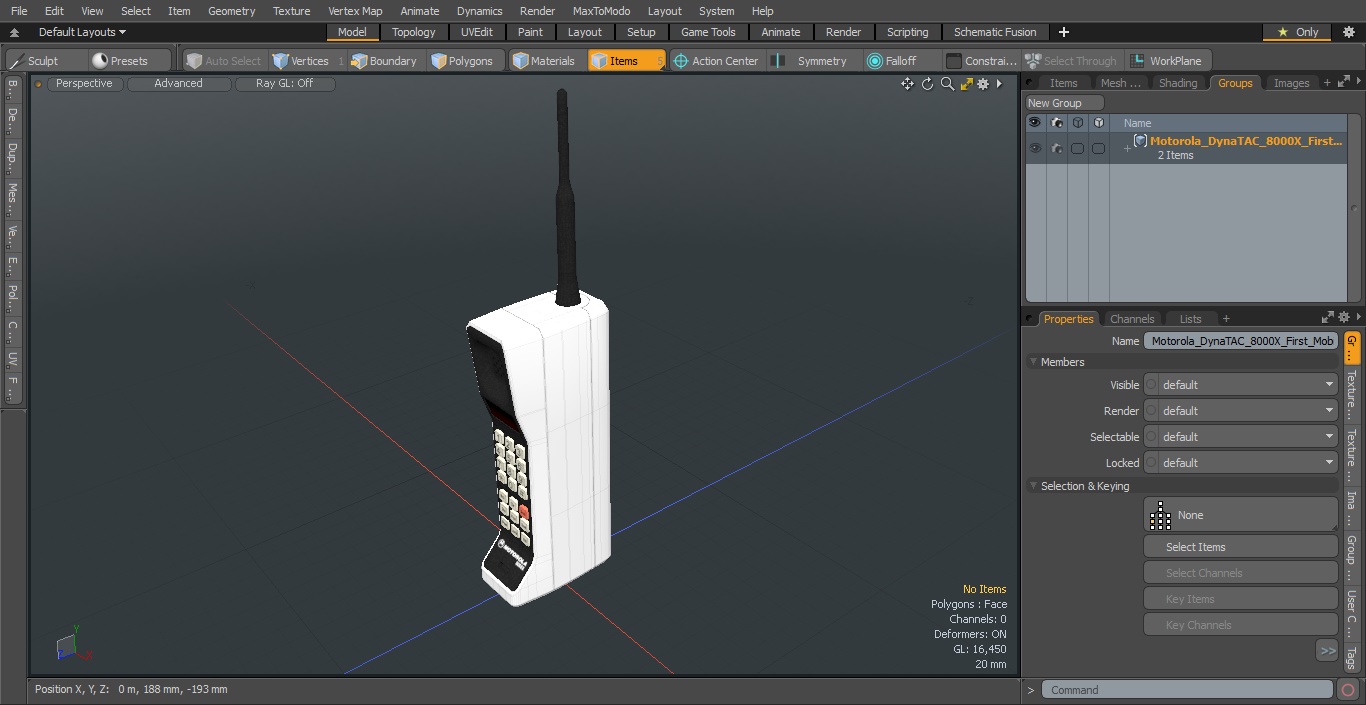Toggle the Selectable channel keying dot
The width and height of the screenshot is (1366, 705).
pyautogui.click(x=1151, y=437)
